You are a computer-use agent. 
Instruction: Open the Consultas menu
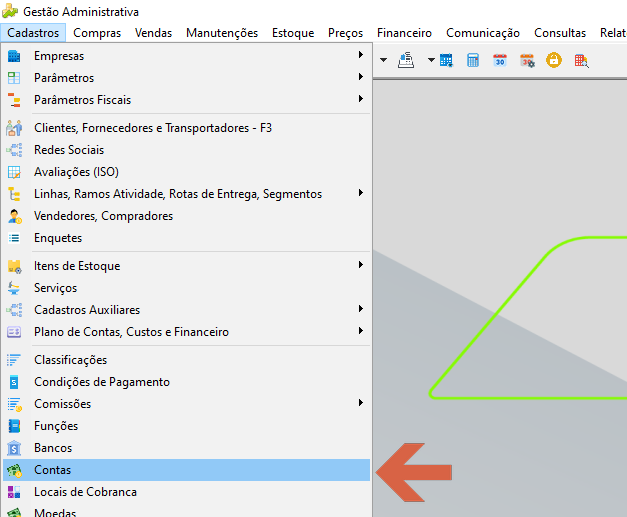click(560, 33)
